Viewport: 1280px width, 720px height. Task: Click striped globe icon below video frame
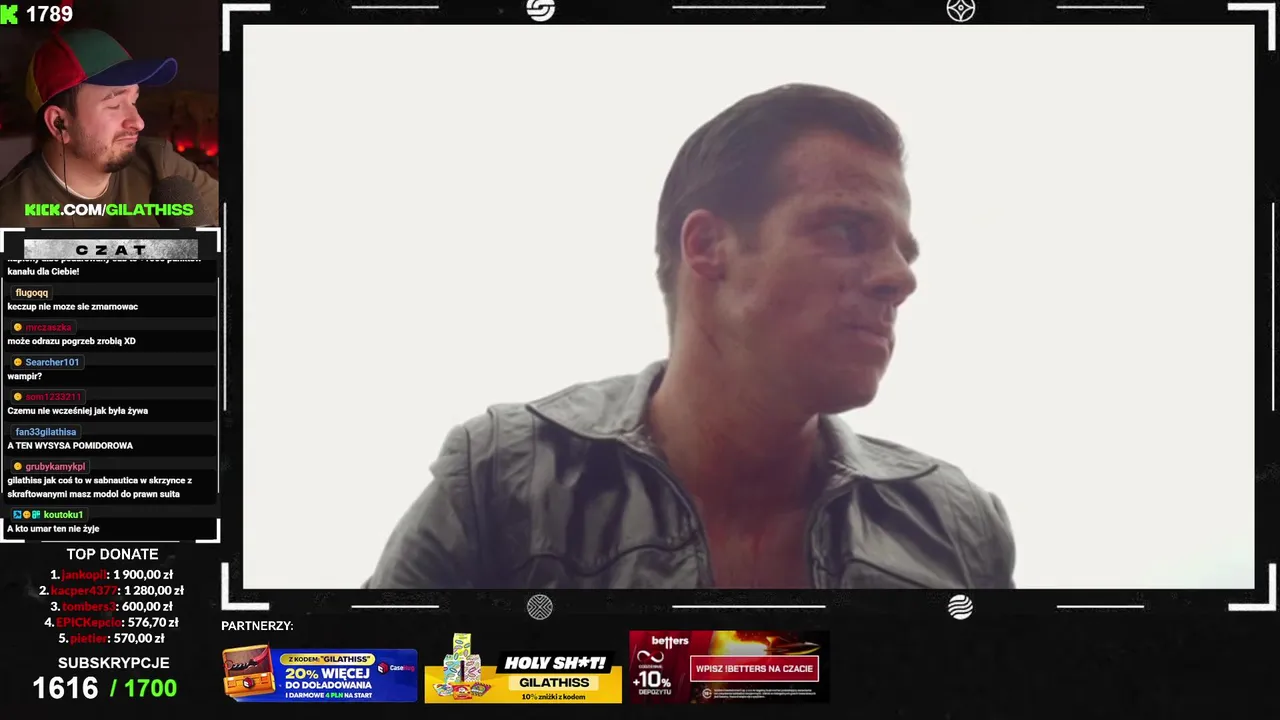[x=960, y=607]
